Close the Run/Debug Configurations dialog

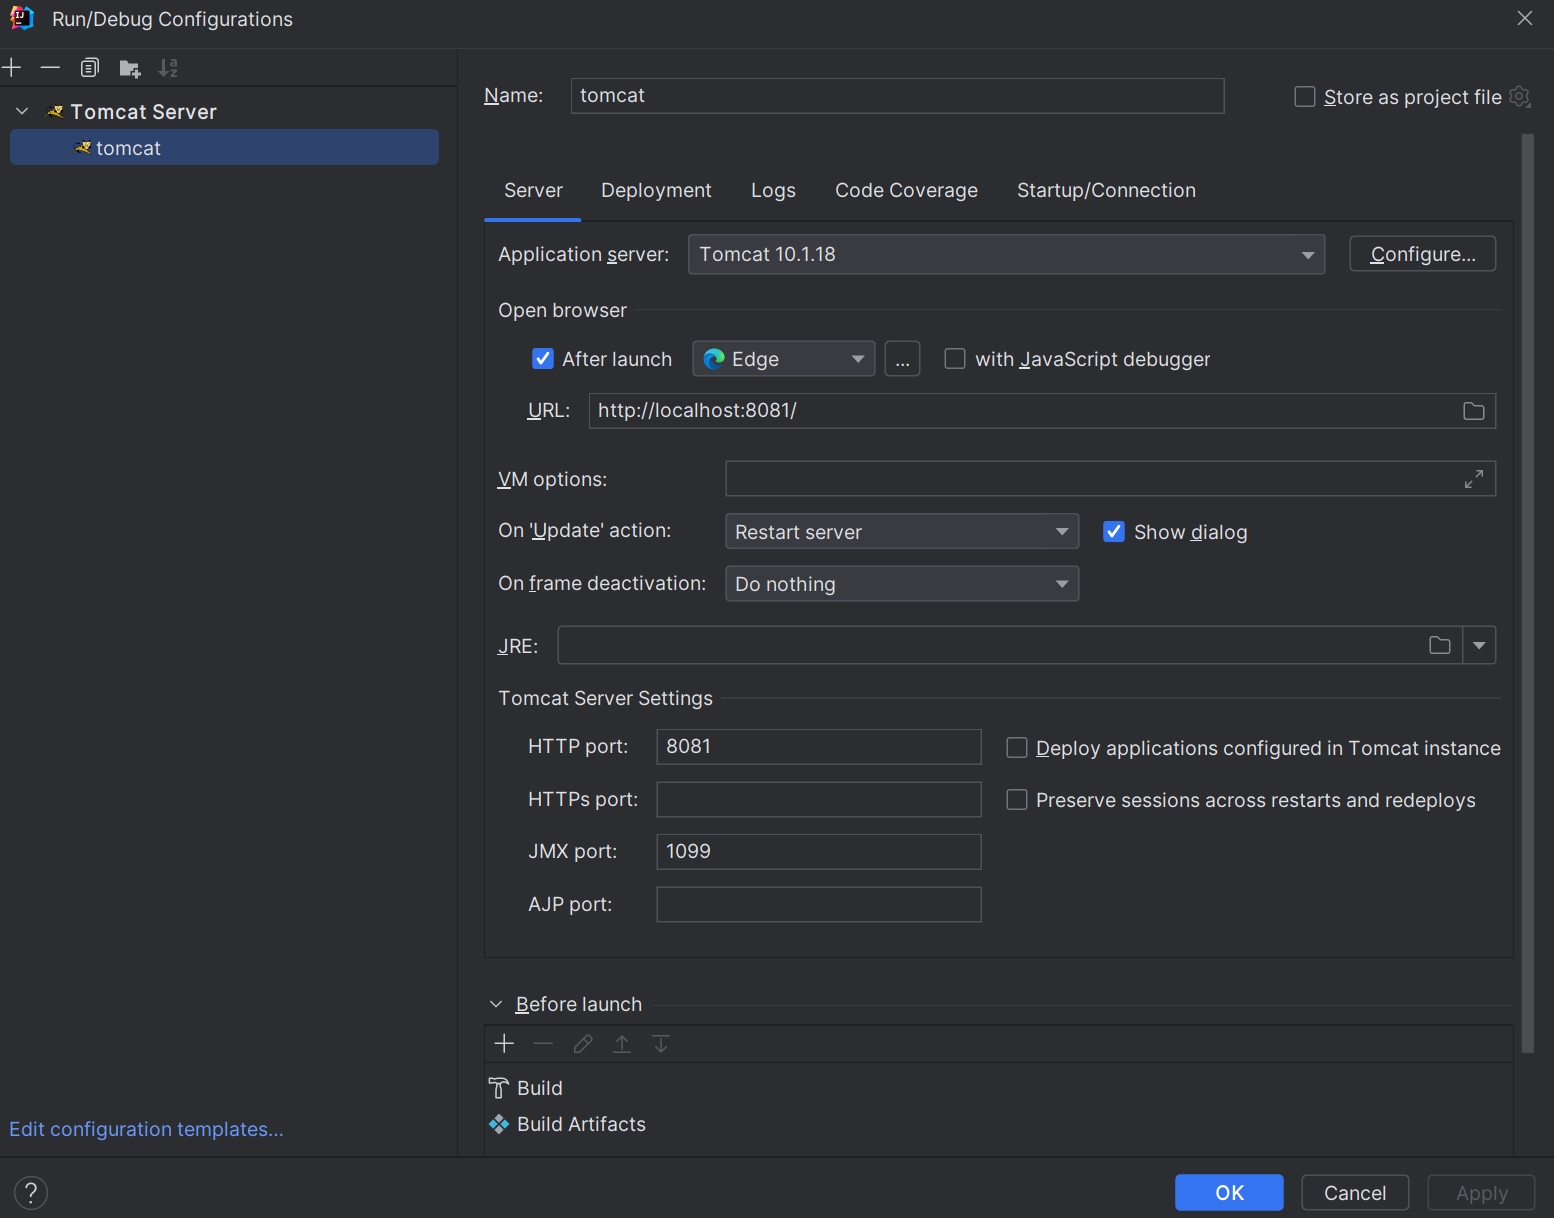(x=1525, y=18)
